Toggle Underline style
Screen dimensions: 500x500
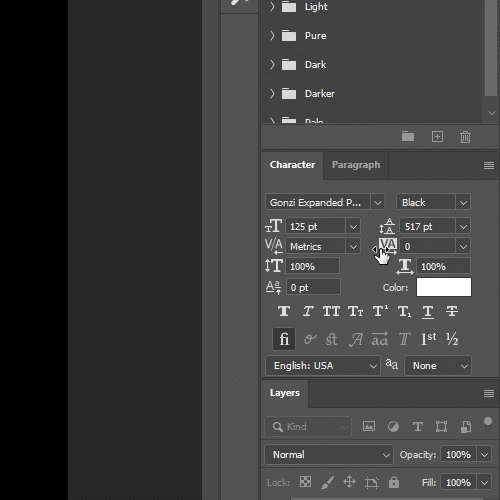click(428, 312)
